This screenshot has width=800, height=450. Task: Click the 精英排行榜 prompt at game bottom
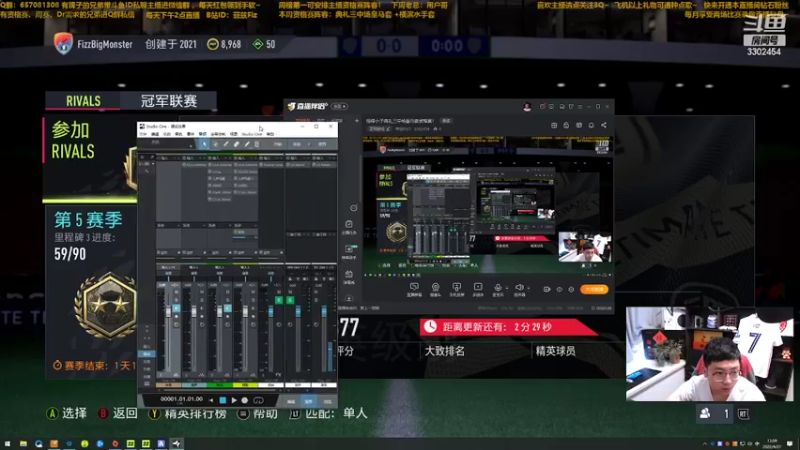coord(188,413)
